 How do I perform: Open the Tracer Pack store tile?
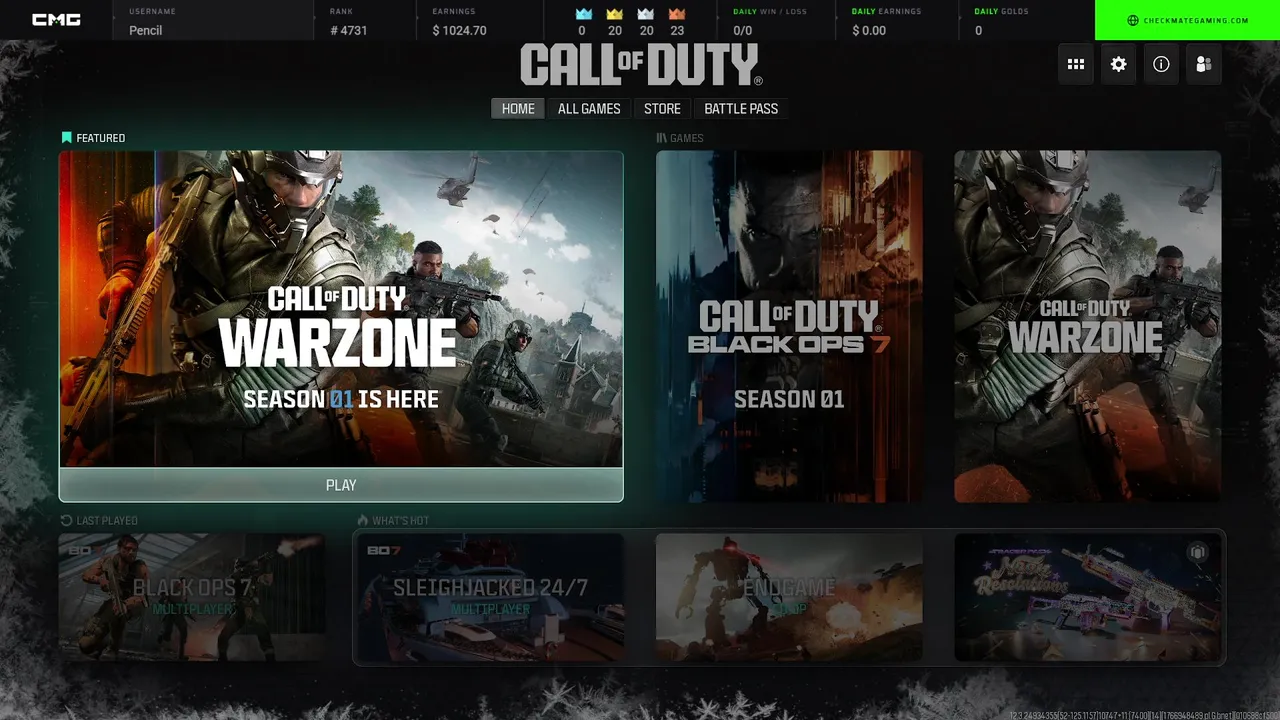click(1087, 597)
